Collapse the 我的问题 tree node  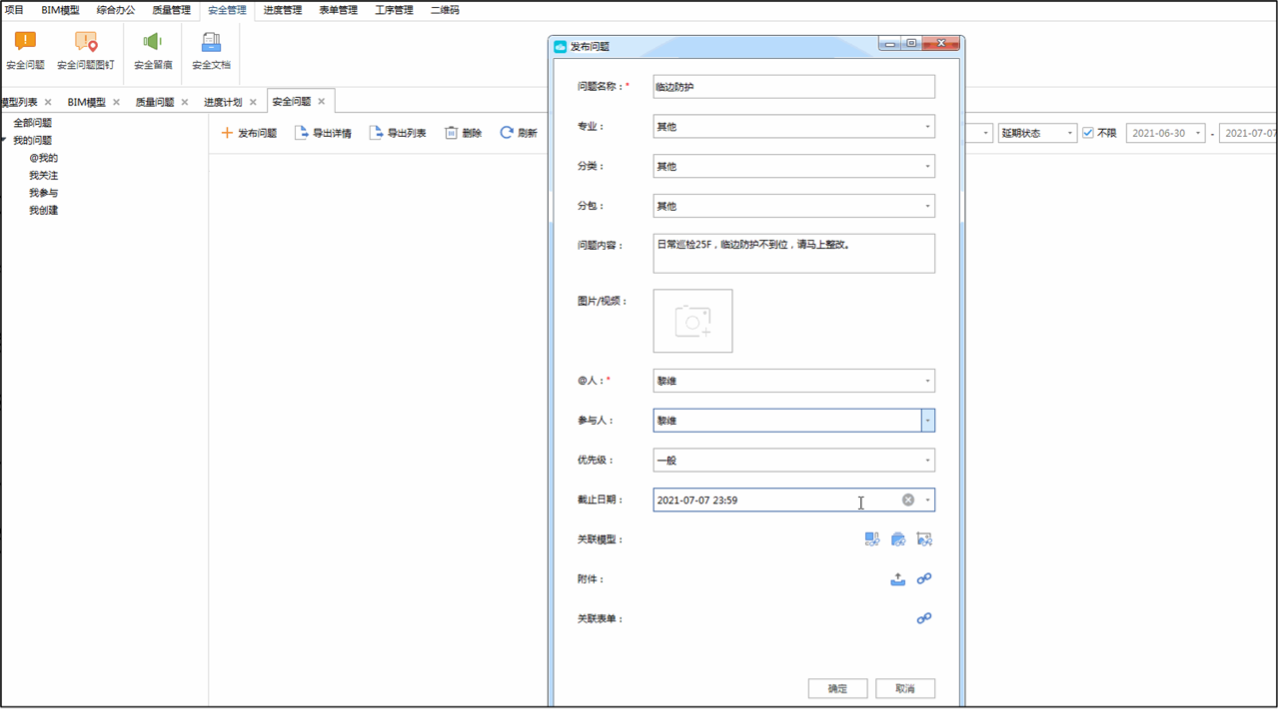point(5,140)
